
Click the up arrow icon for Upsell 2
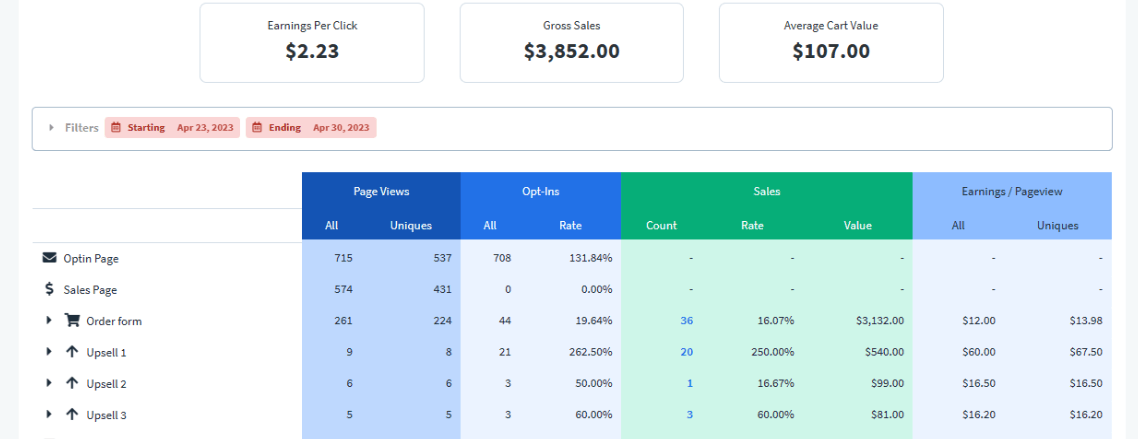coord(72,383)
